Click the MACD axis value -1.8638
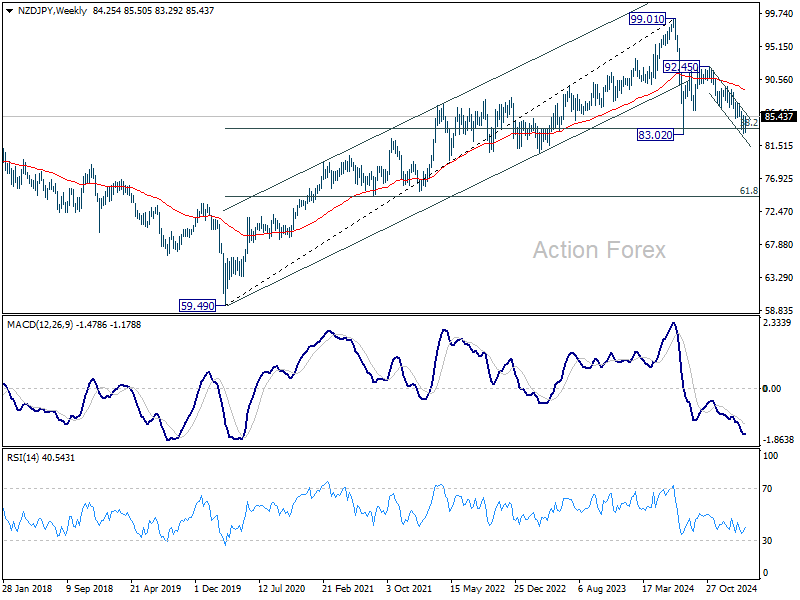 click(778, 439)
